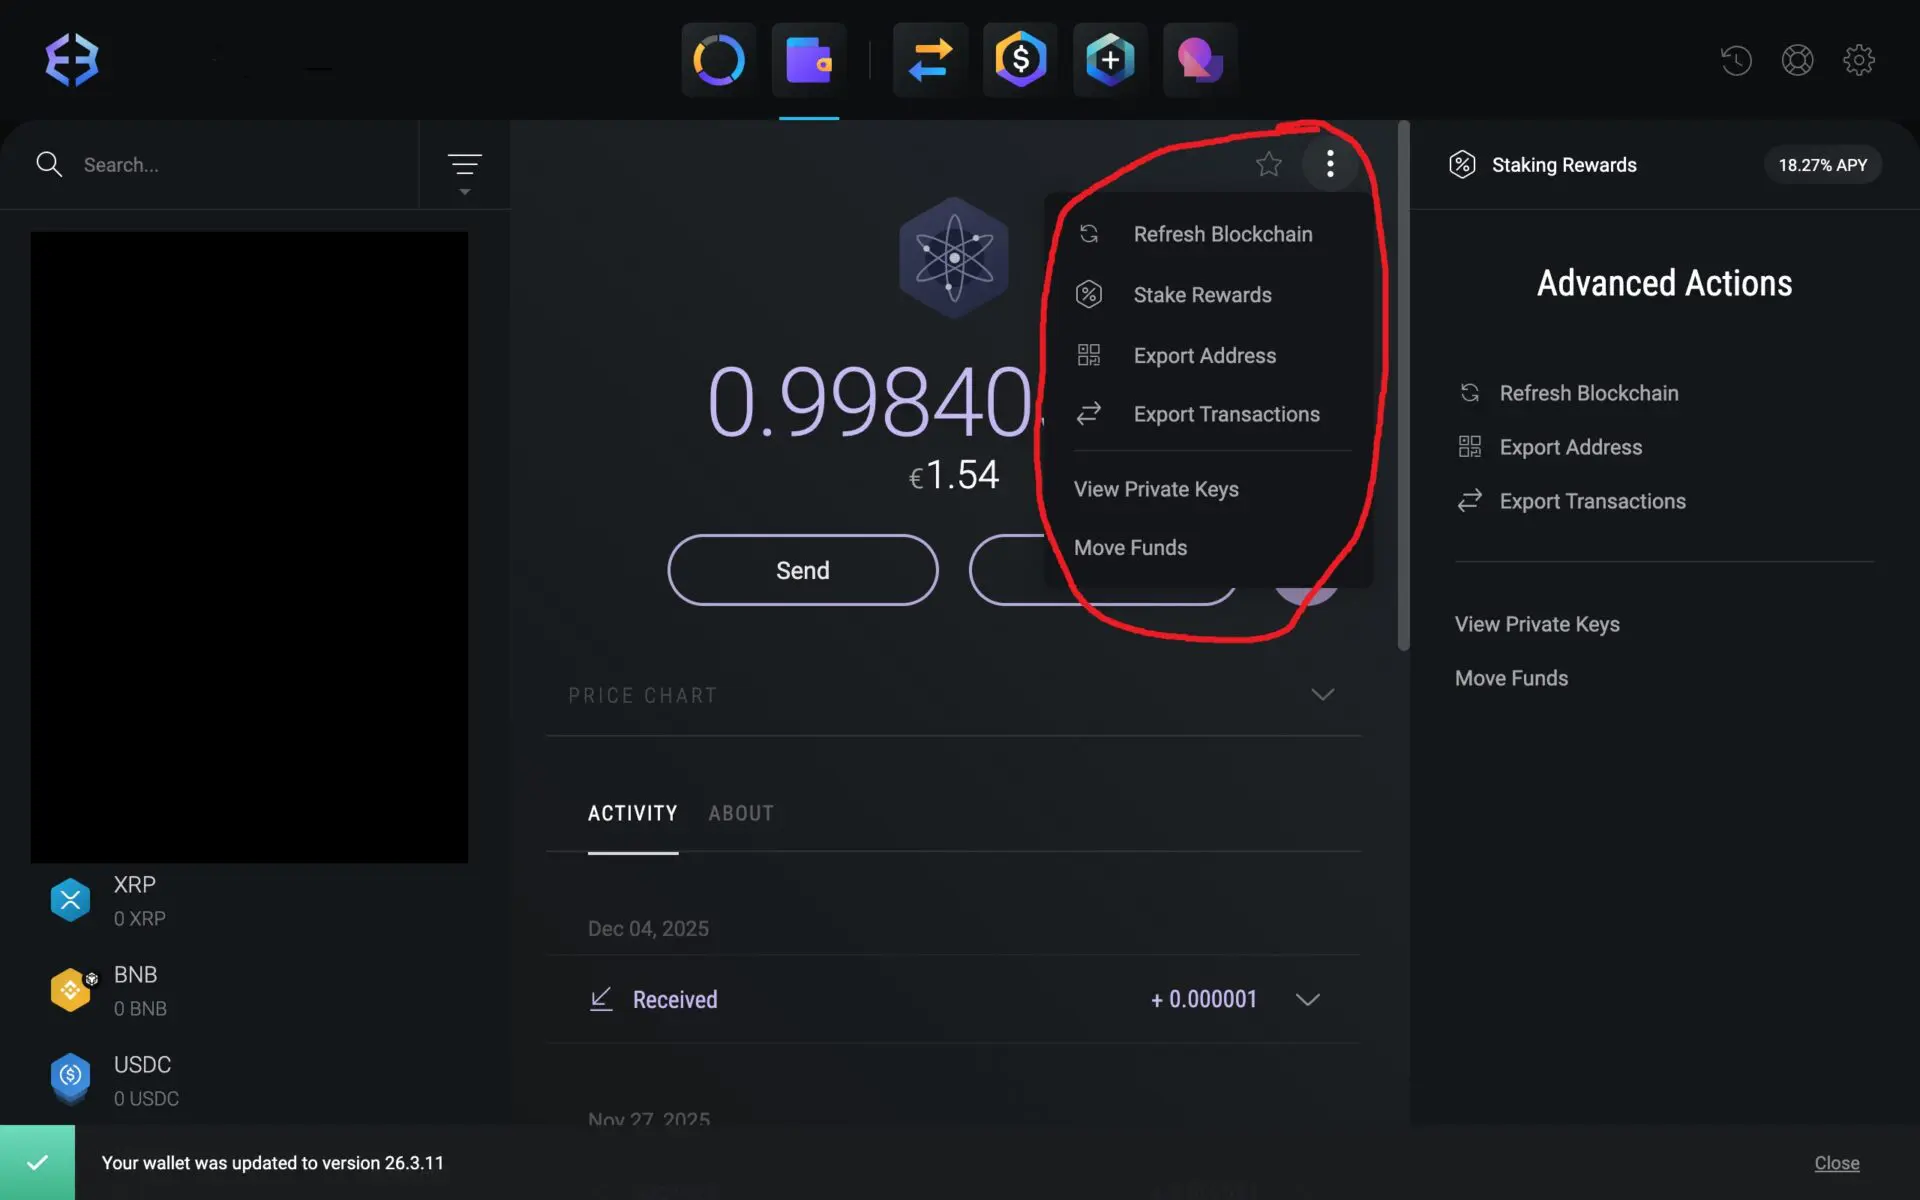
Task: Expand the Received transaction chevron
Action: (x=1308, y=999)
